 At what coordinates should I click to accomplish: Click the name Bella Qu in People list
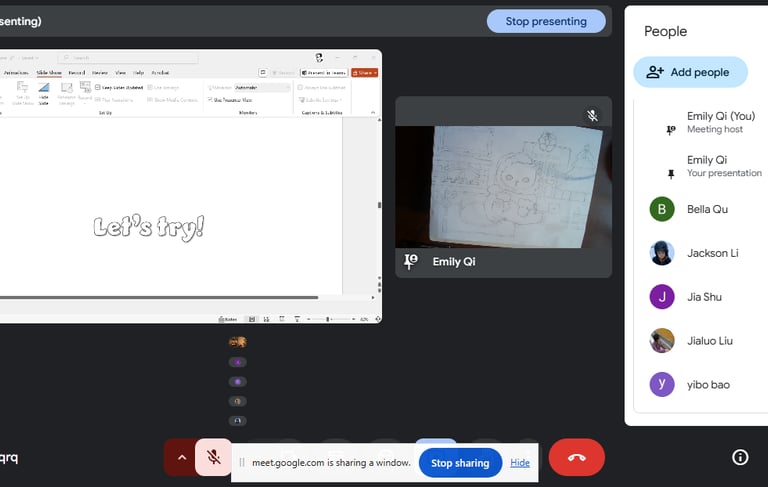pyautogui.click(x=707, y=209)
